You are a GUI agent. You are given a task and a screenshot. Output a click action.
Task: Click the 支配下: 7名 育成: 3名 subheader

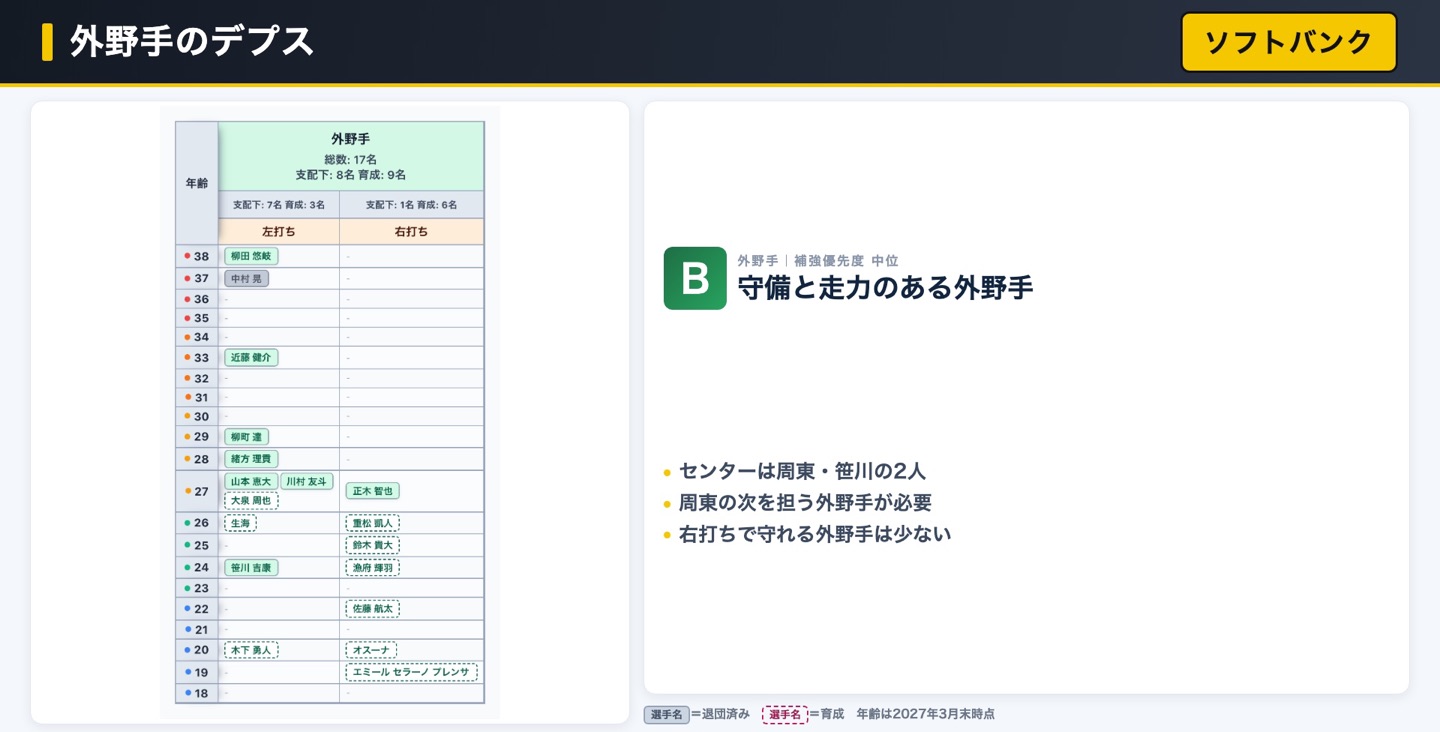pyautogui.click(x=279, y=205)
